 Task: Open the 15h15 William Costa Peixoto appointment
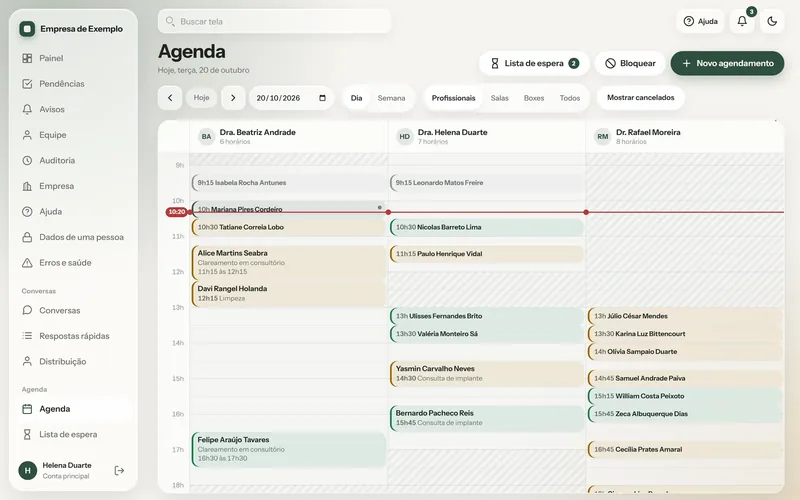685,396
